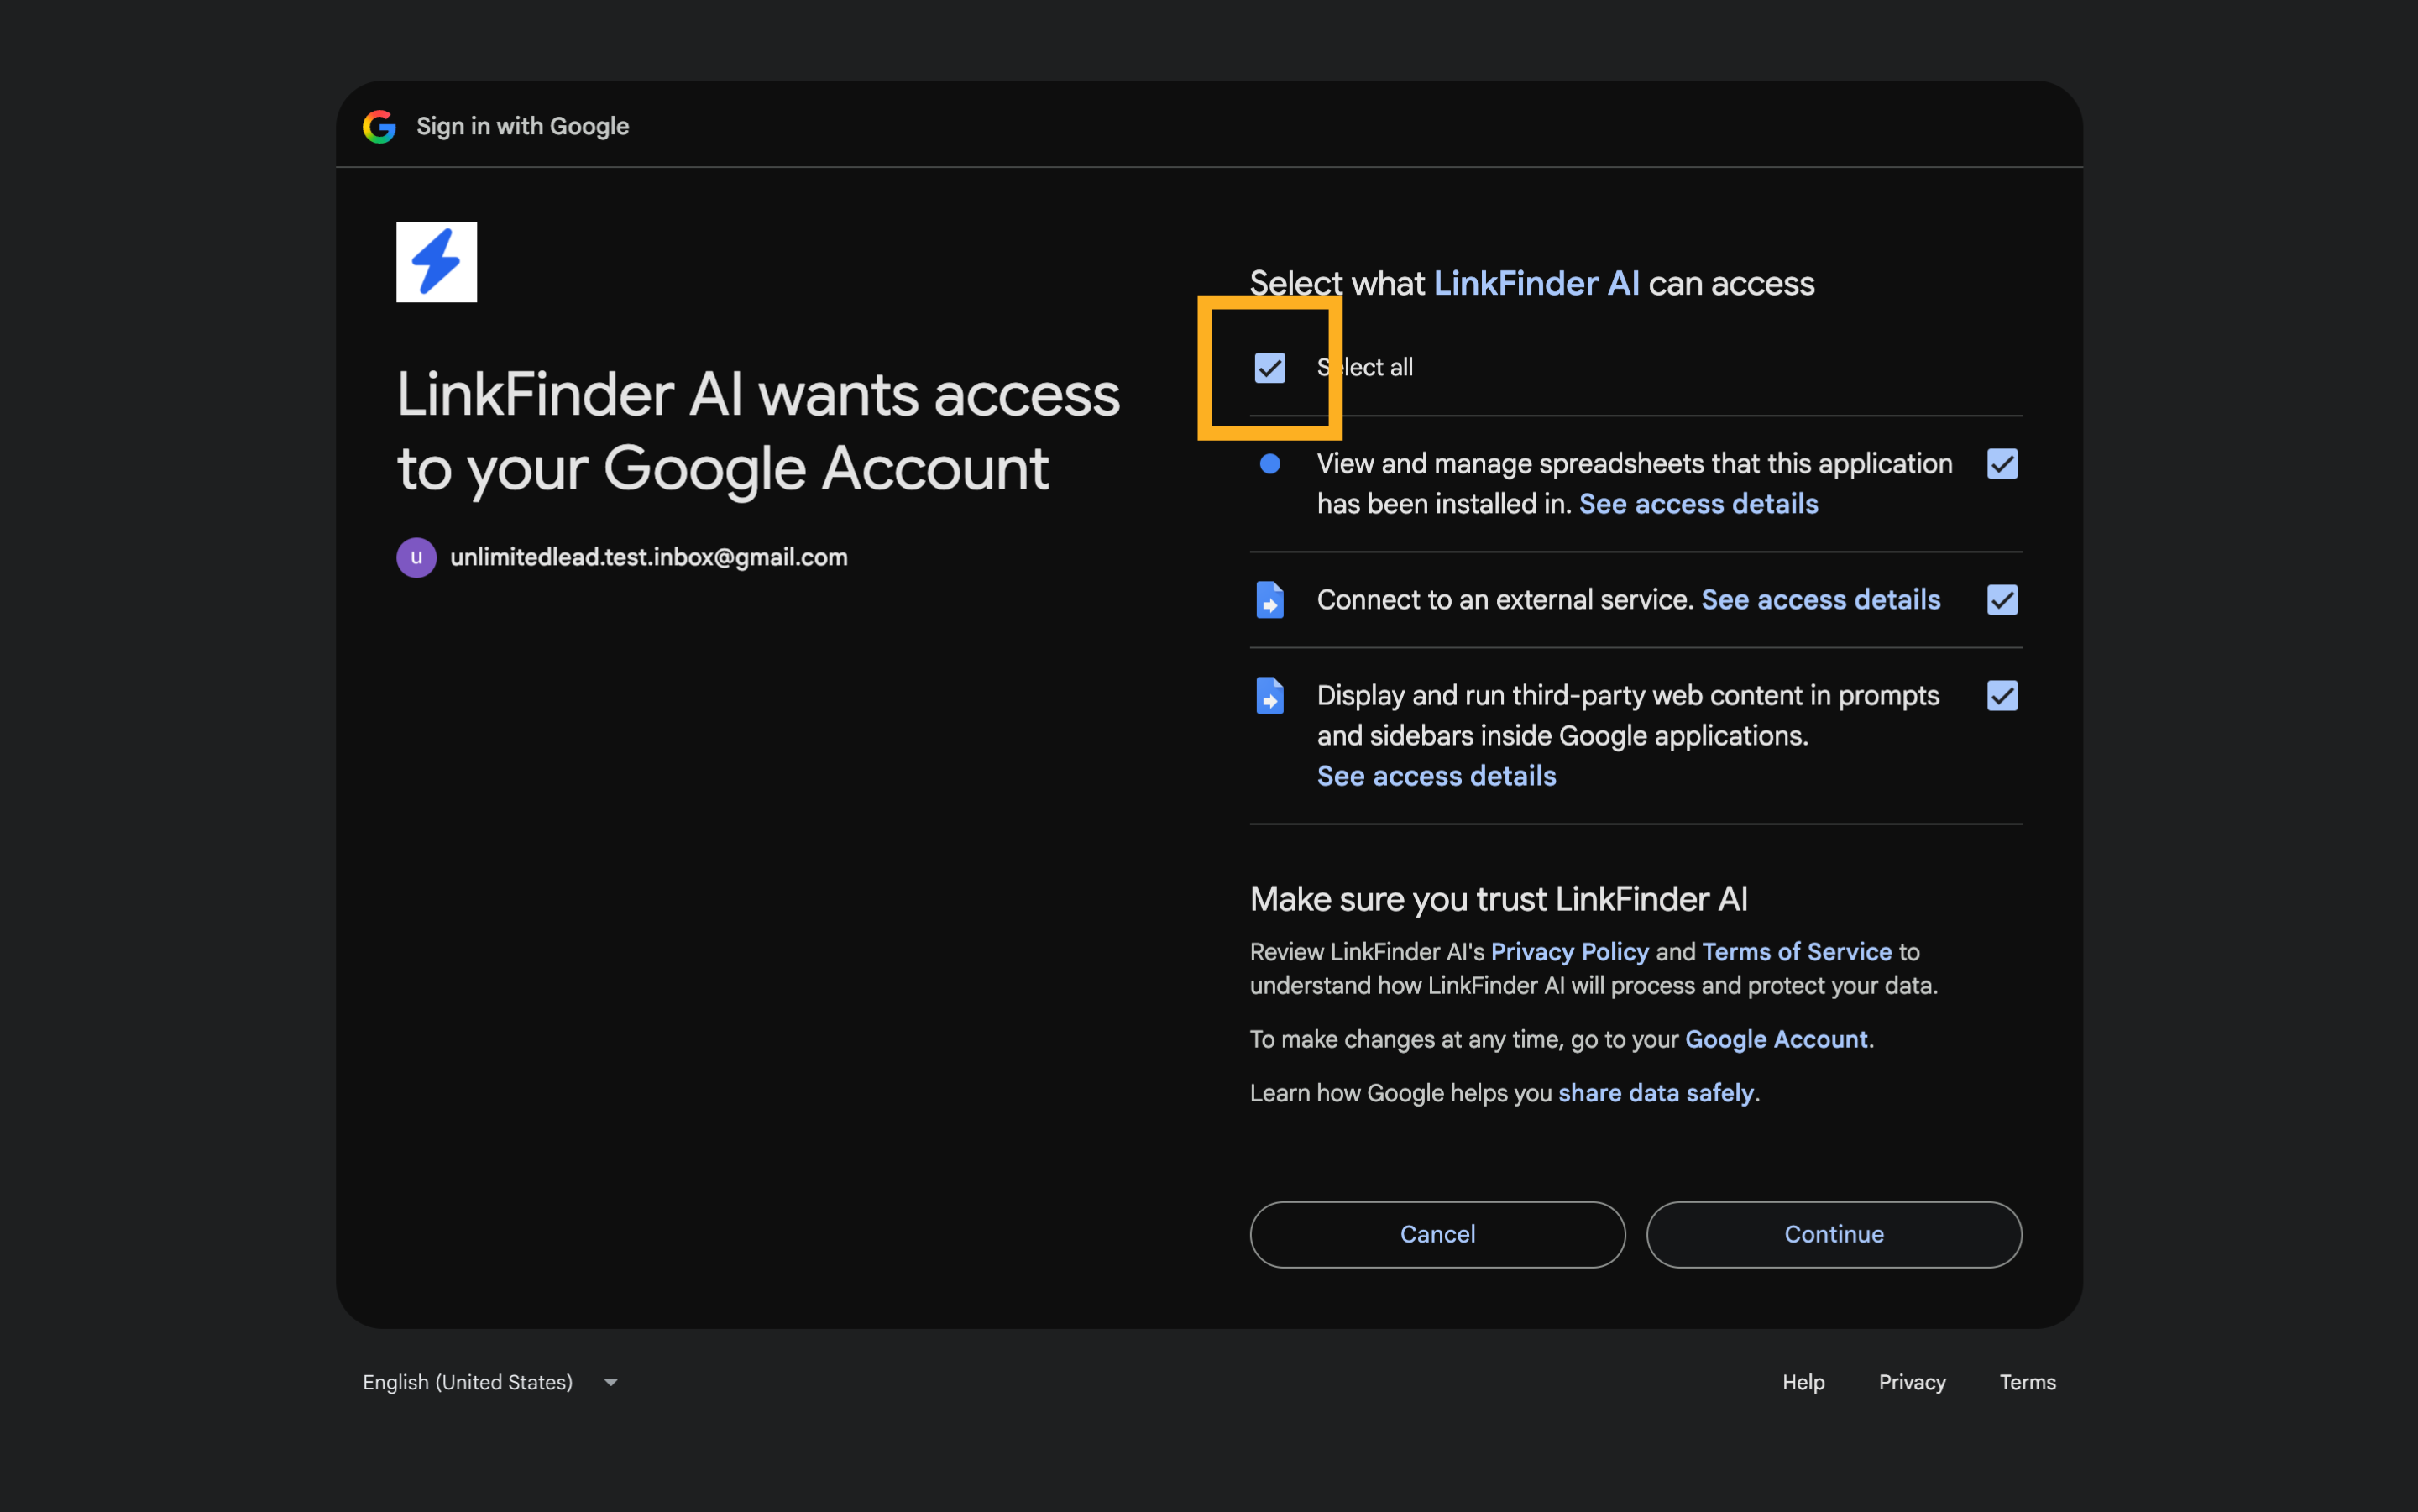Open the LinkFinder AI link in heading

click(1536, 284)
